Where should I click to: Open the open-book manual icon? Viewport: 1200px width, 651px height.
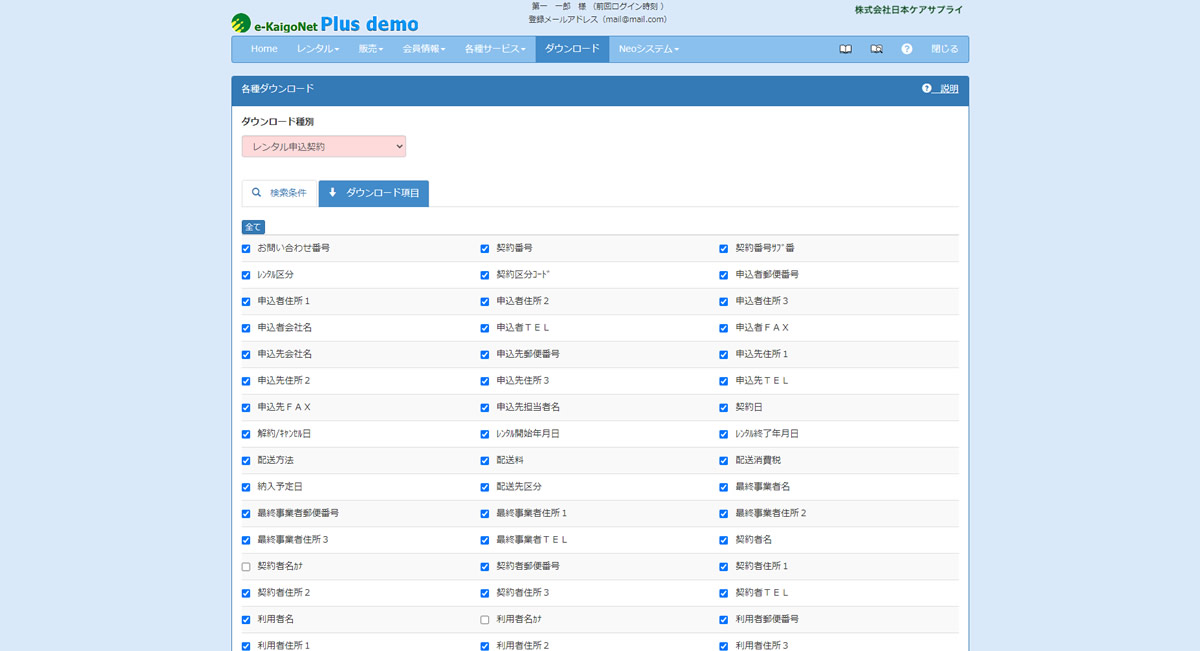click(x=845, y=49)
